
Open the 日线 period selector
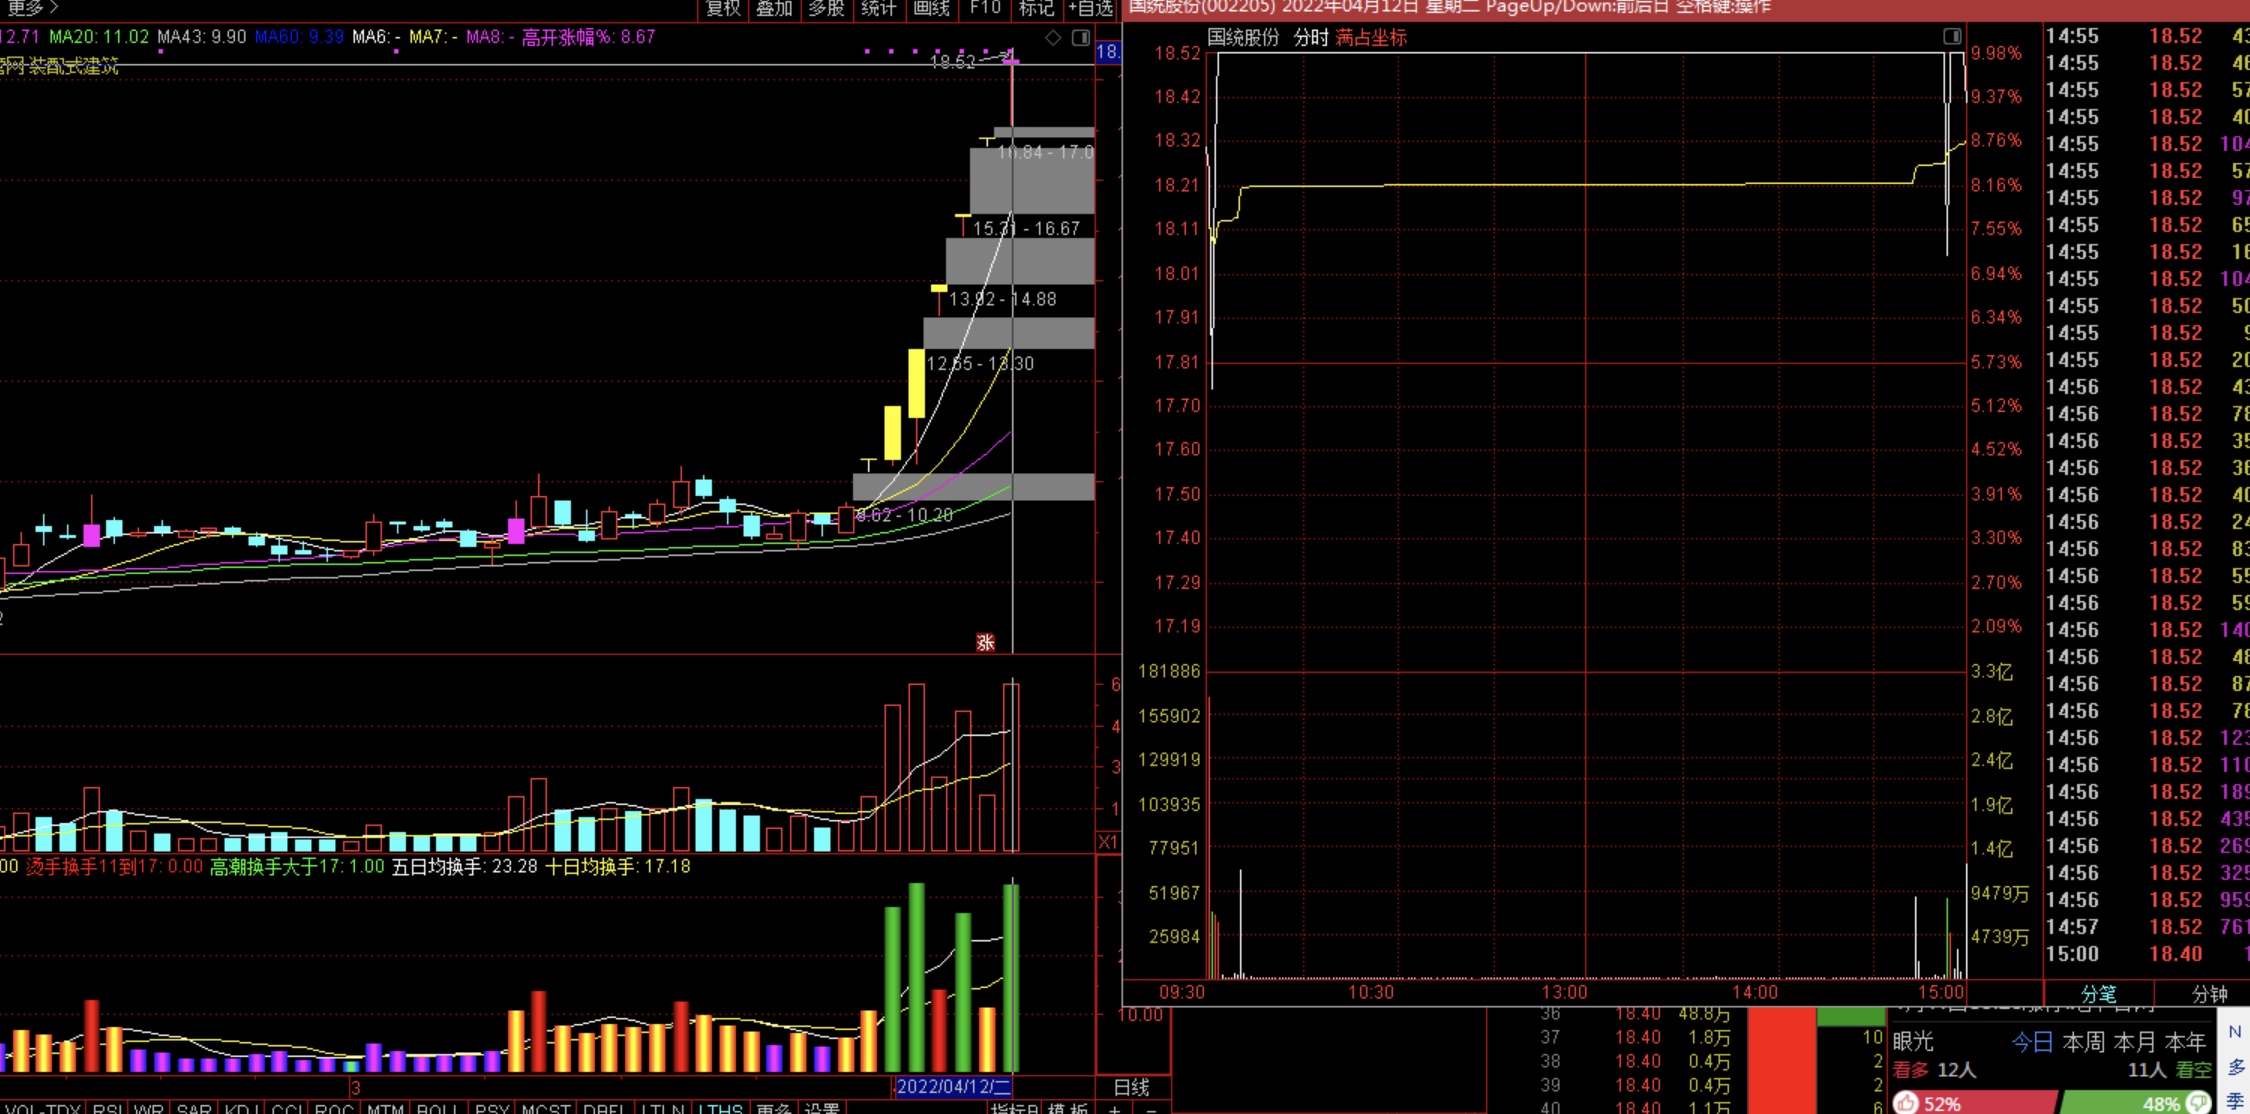click(1132, 1087)
